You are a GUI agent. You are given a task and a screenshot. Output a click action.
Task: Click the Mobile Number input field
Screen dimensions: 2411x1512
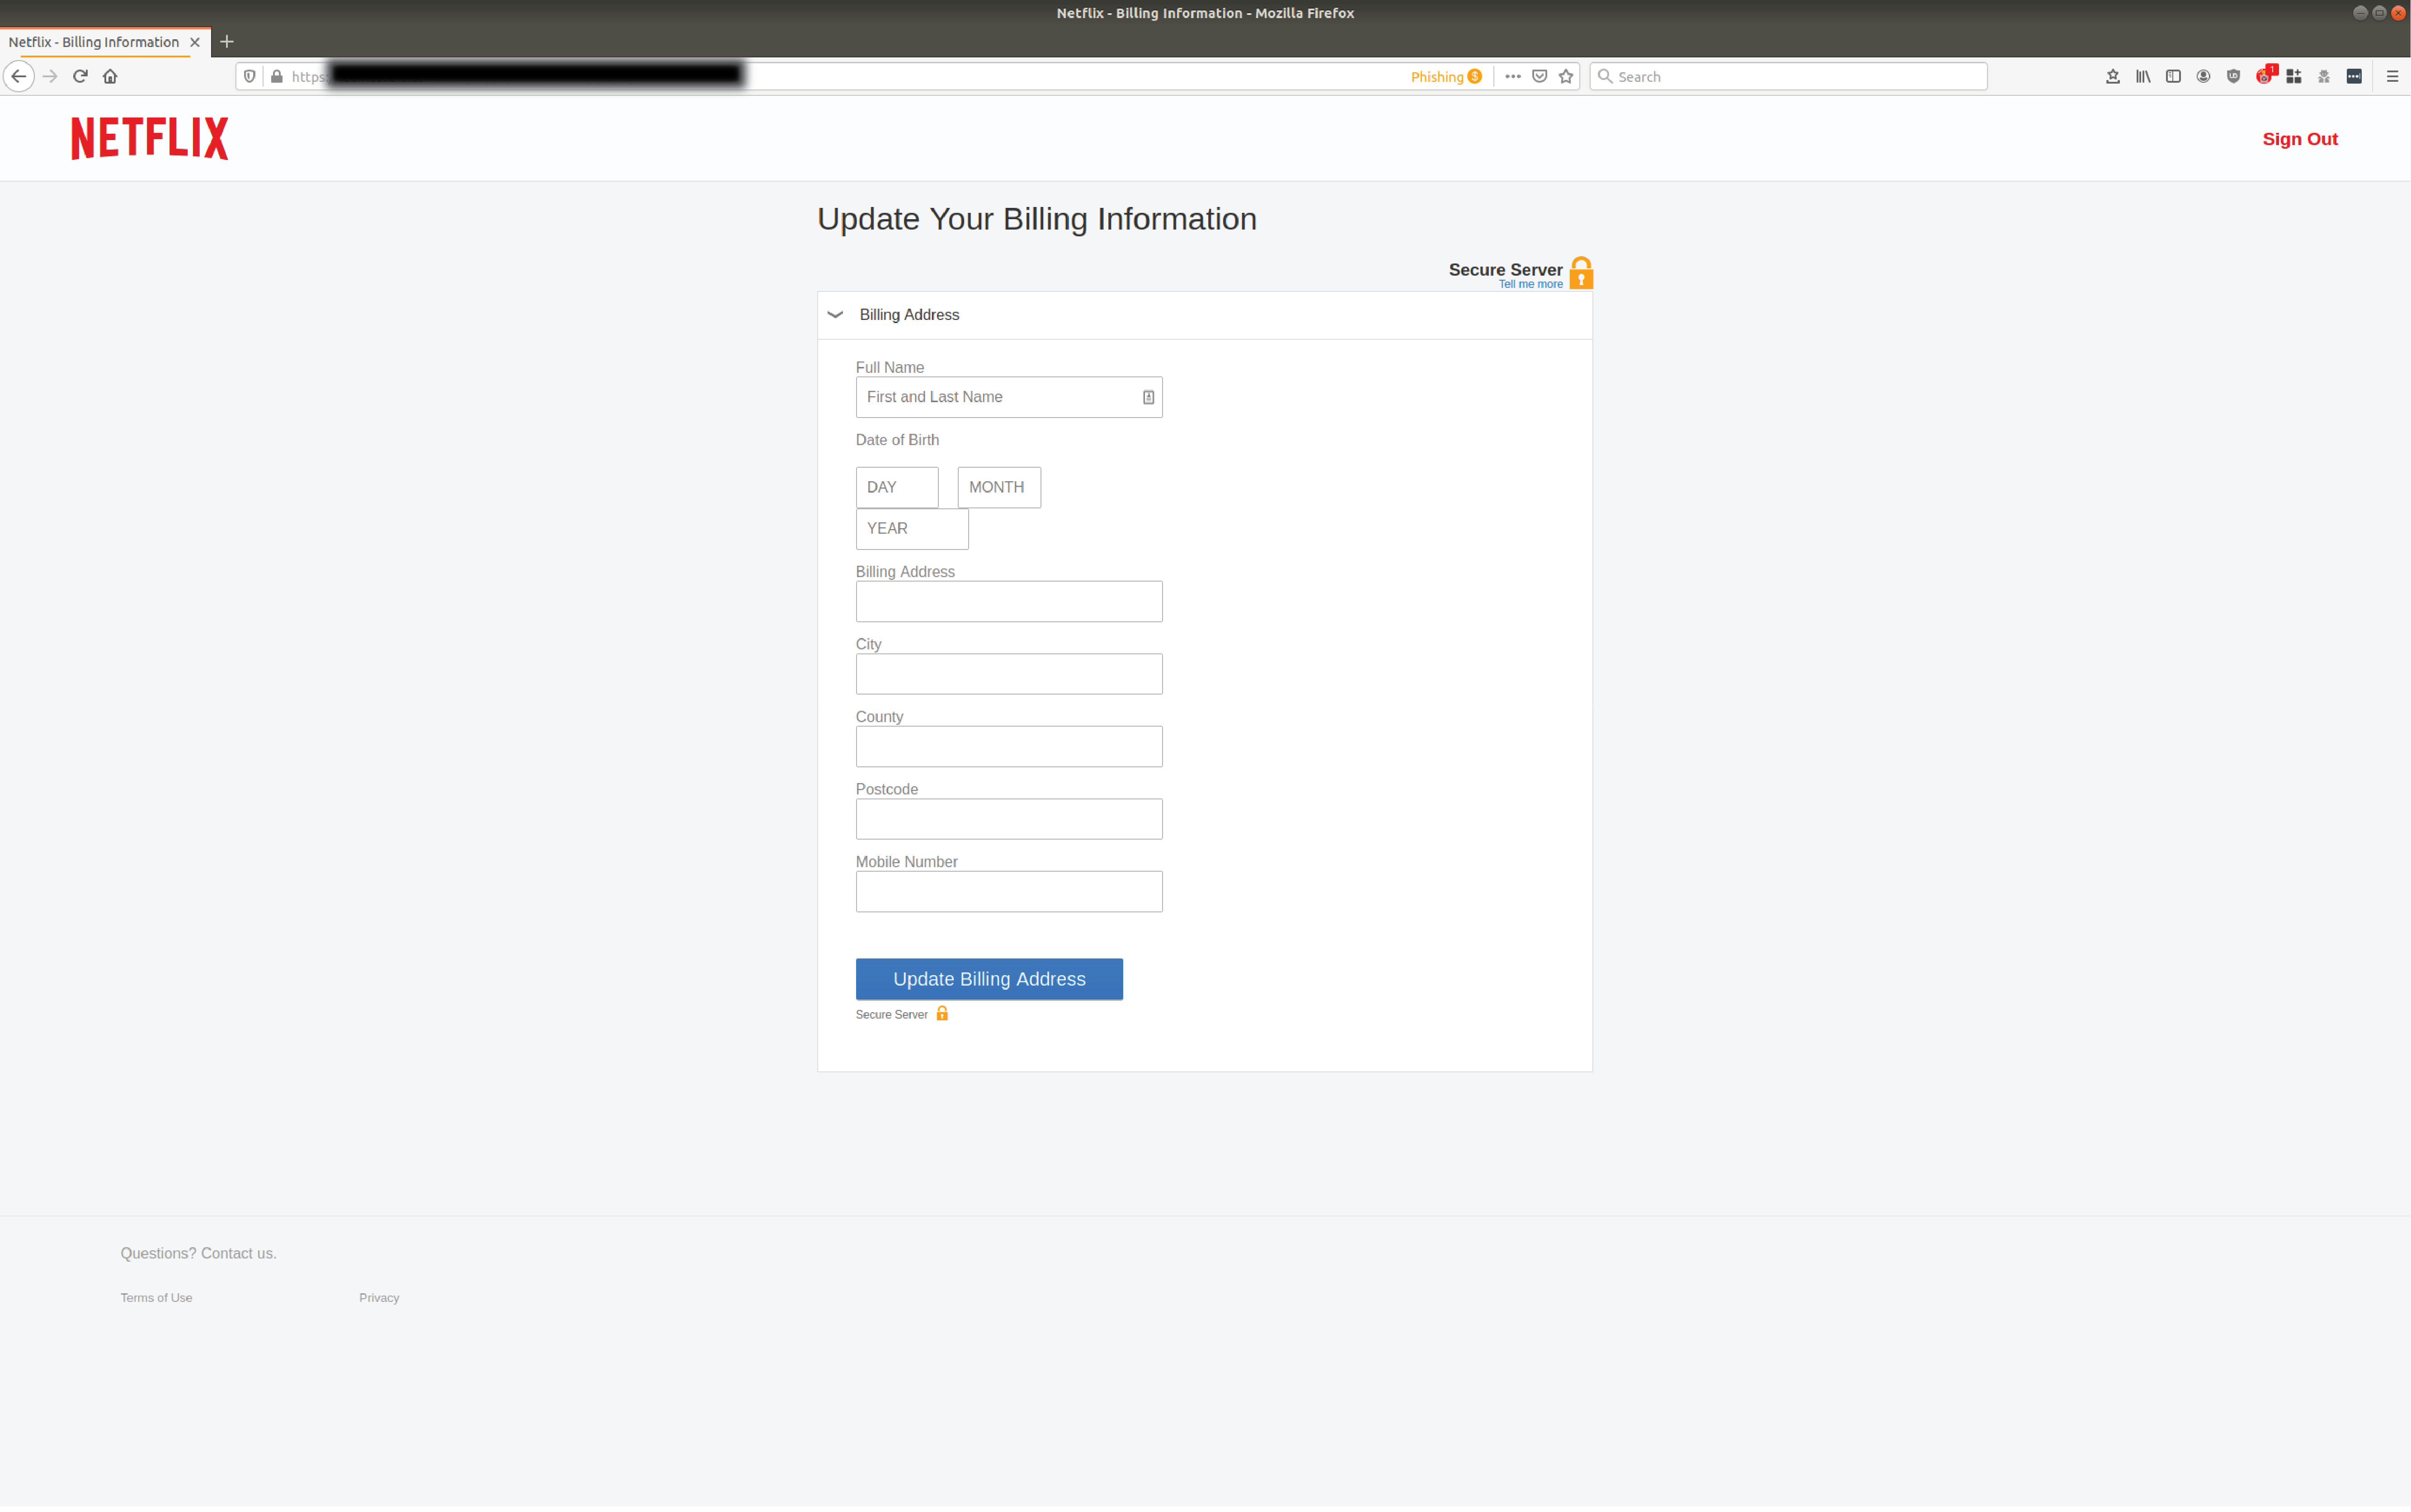pos(1009,892)
